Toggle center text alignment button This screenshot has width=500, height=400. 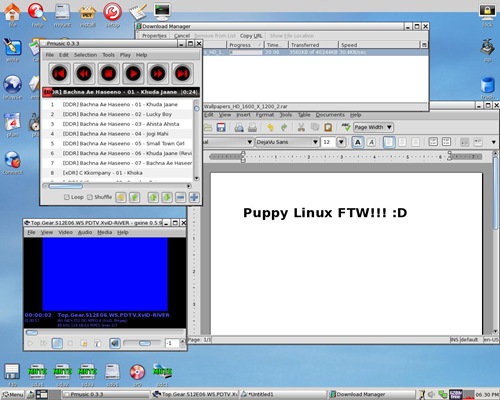click(402, 142)
